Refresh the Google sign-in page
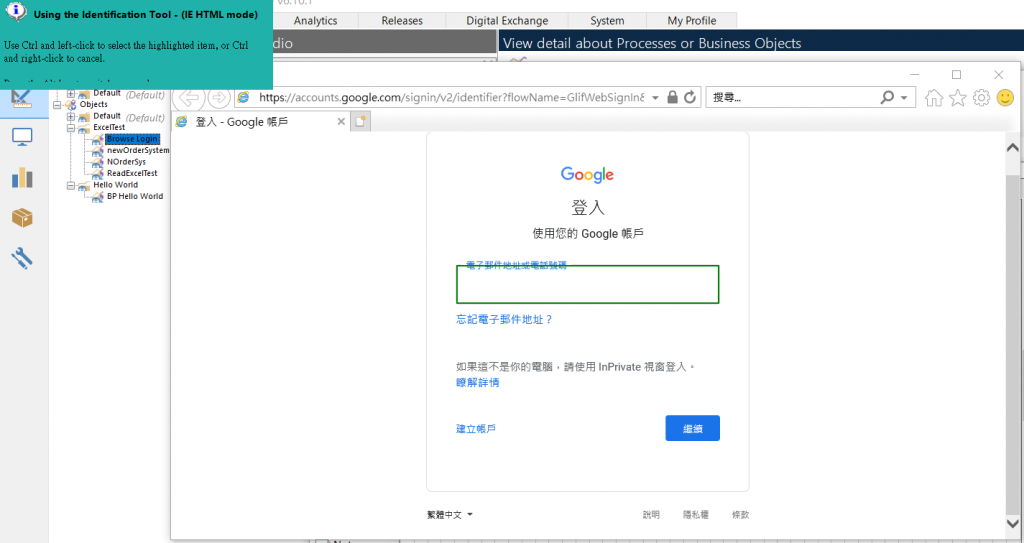This screenshot has height=543, width=1024. pyautogui.click(x=690, y=97)
